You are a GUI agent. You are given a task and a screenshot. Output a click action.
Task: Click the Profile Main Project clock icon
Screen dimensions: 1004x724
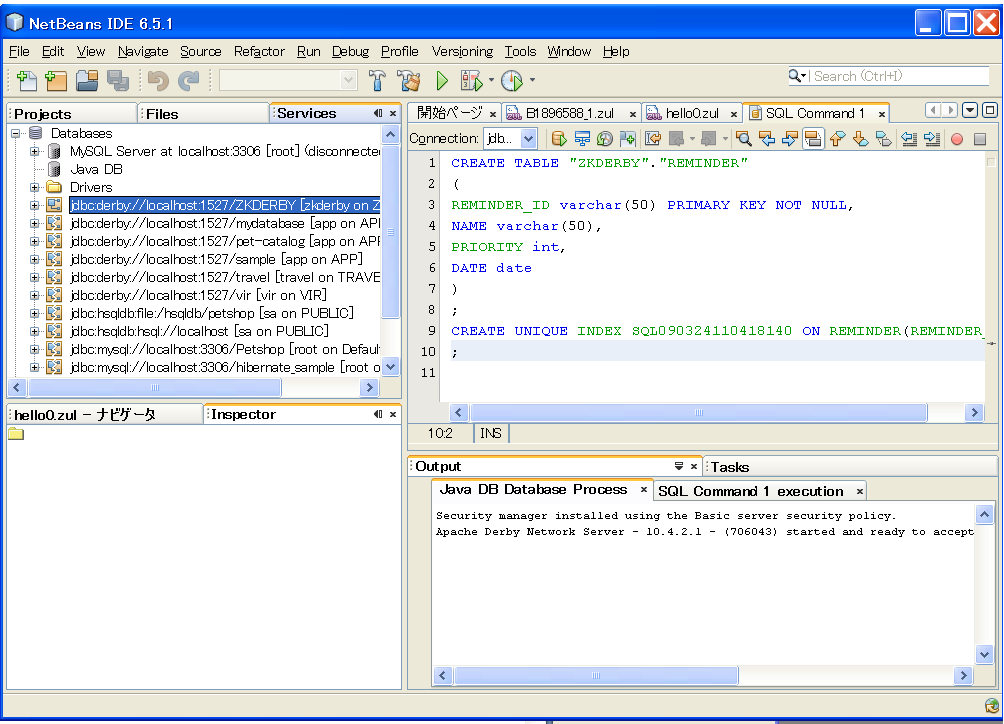[512, 81]
